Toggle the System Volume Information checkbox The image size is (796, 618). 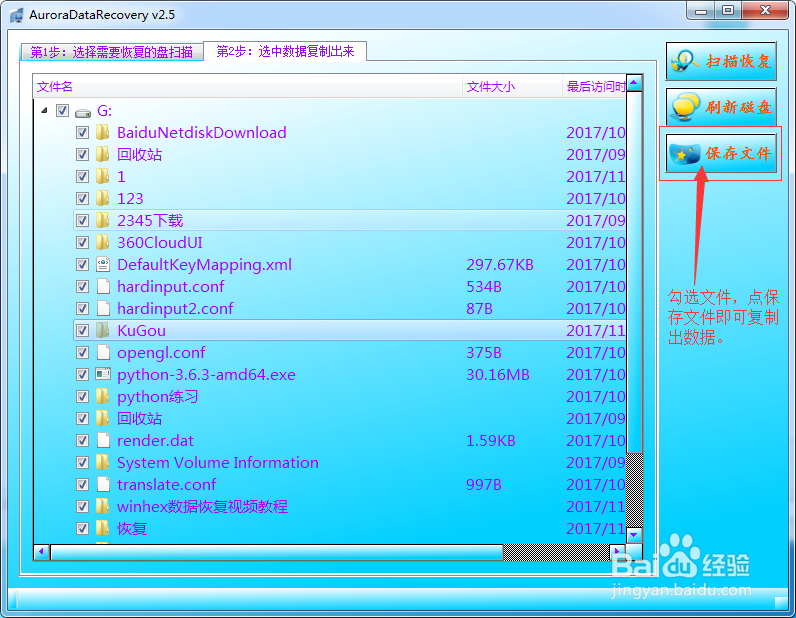coord(82,463)
